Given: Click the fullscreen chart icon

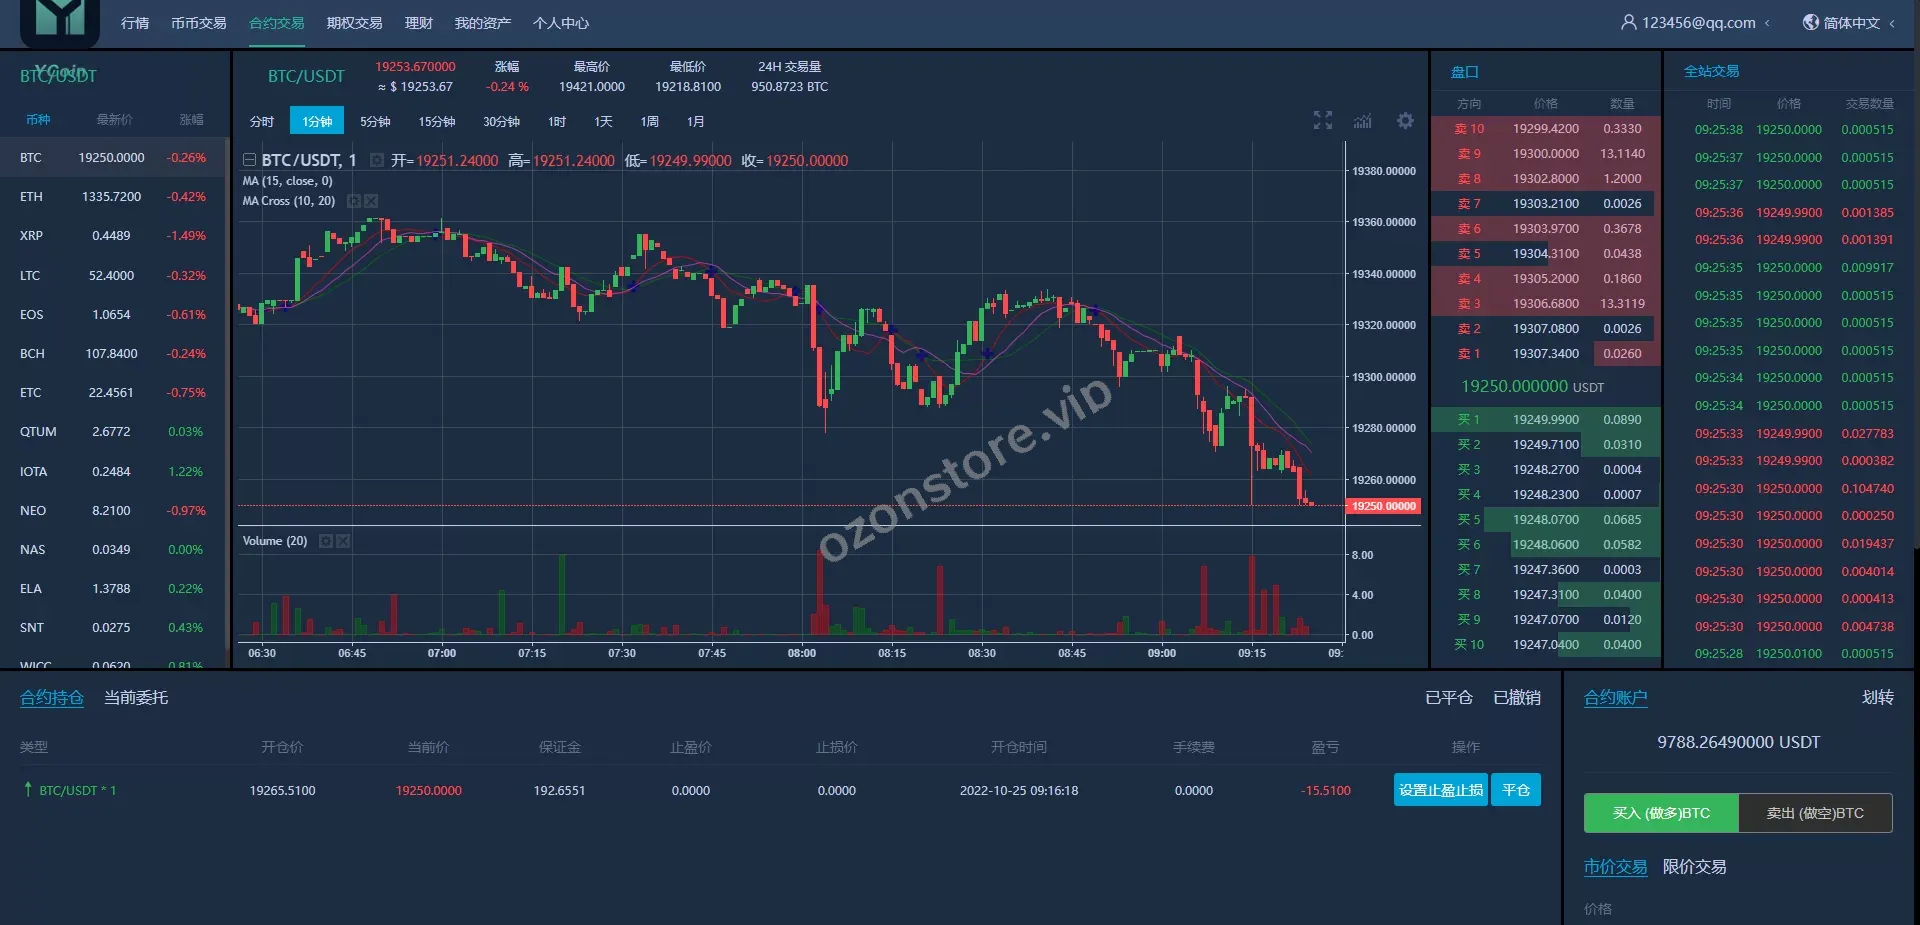Looking at the screenshot, I should point(1322,121).
